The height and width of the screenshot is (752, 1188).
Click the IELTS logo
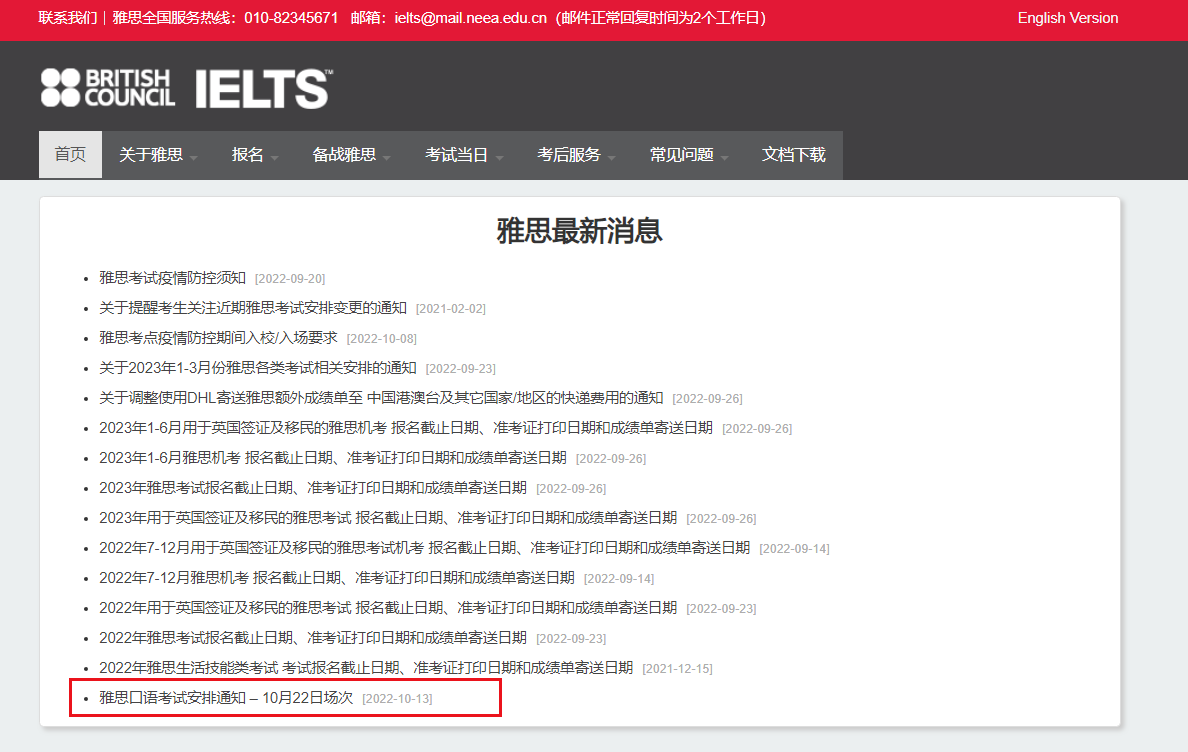coord(264,89)
